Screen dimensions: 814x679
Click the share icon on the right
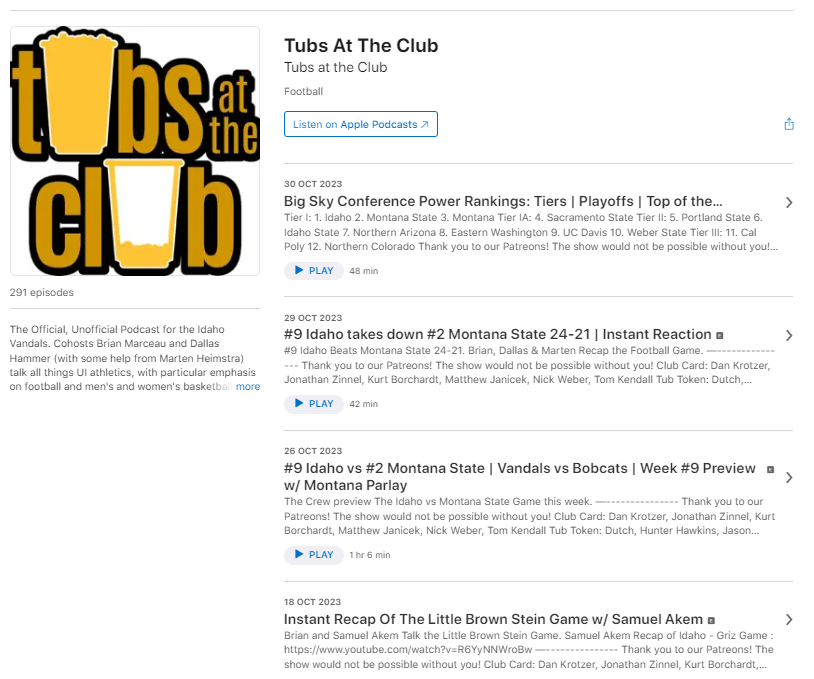click(x=789, y=124)
